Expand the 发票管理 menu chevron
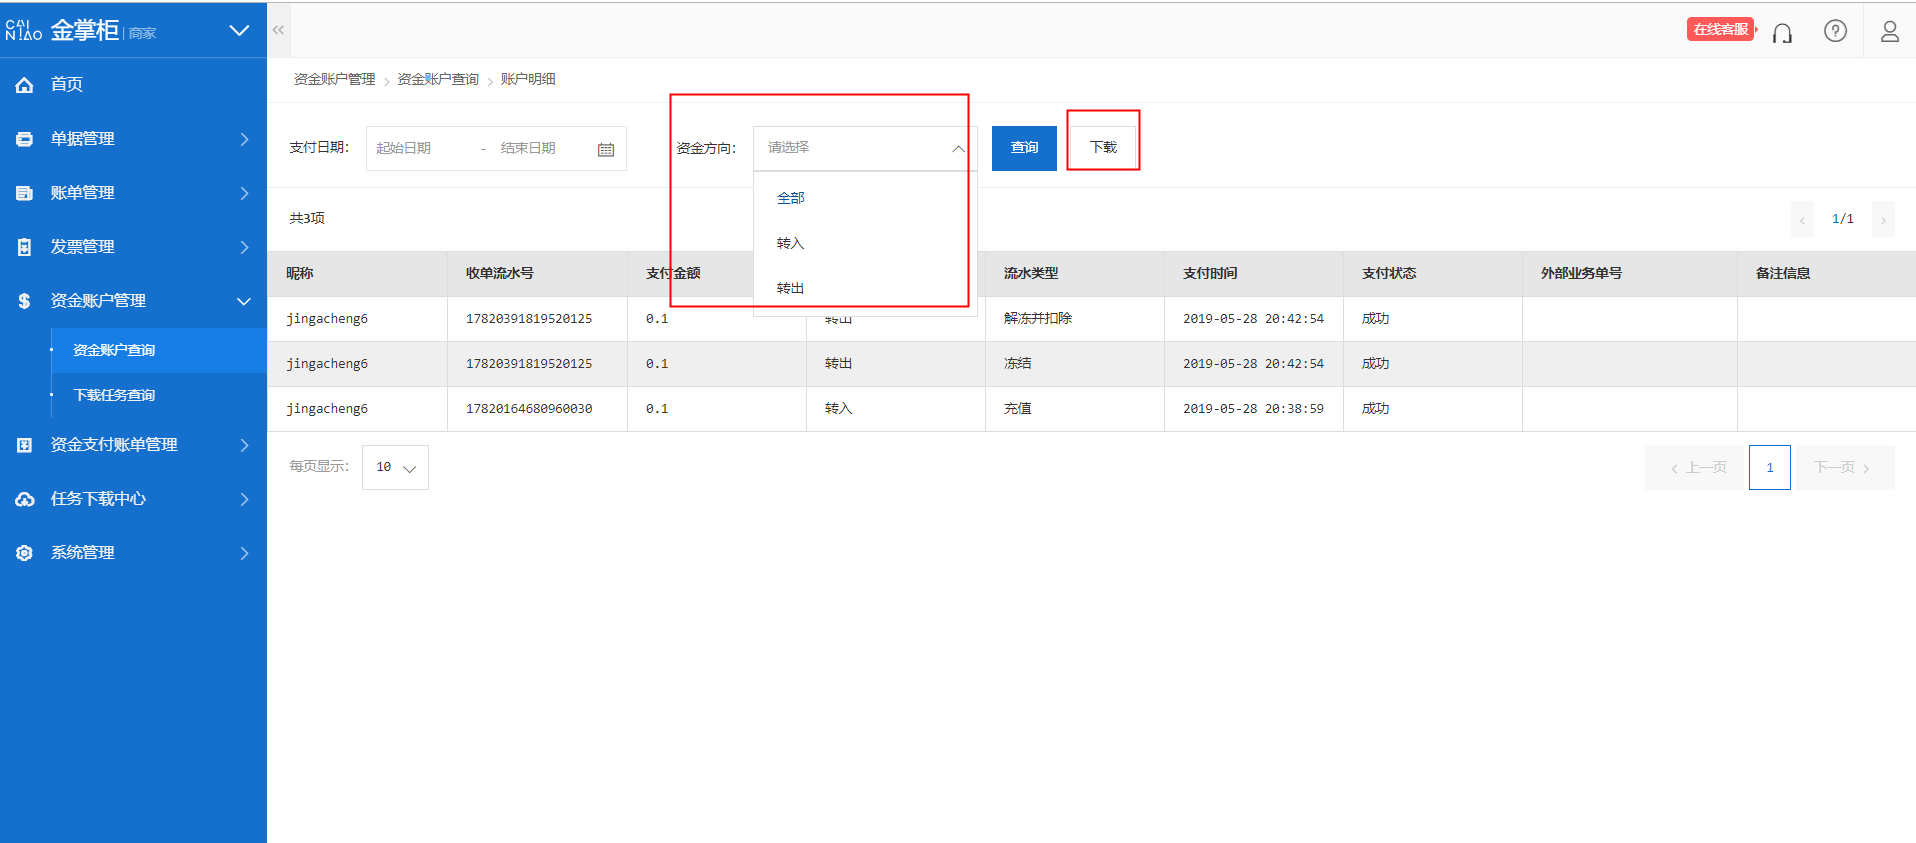1916x843 pixels. pyautogui.click(x=245, y=247)
